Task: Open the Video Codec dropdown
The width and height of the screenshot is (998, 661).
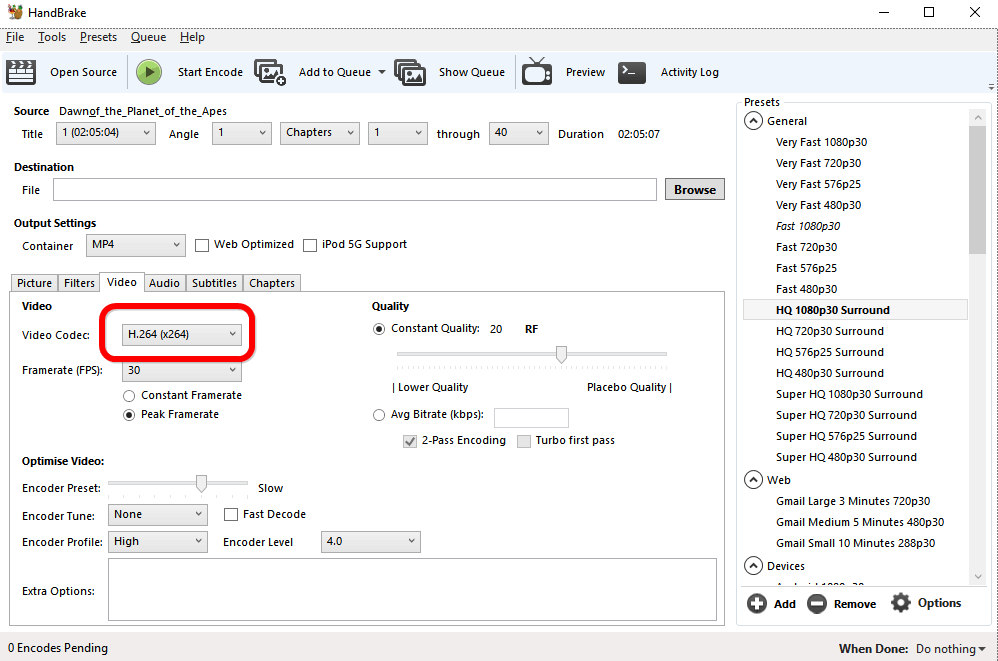Action: 181,334
